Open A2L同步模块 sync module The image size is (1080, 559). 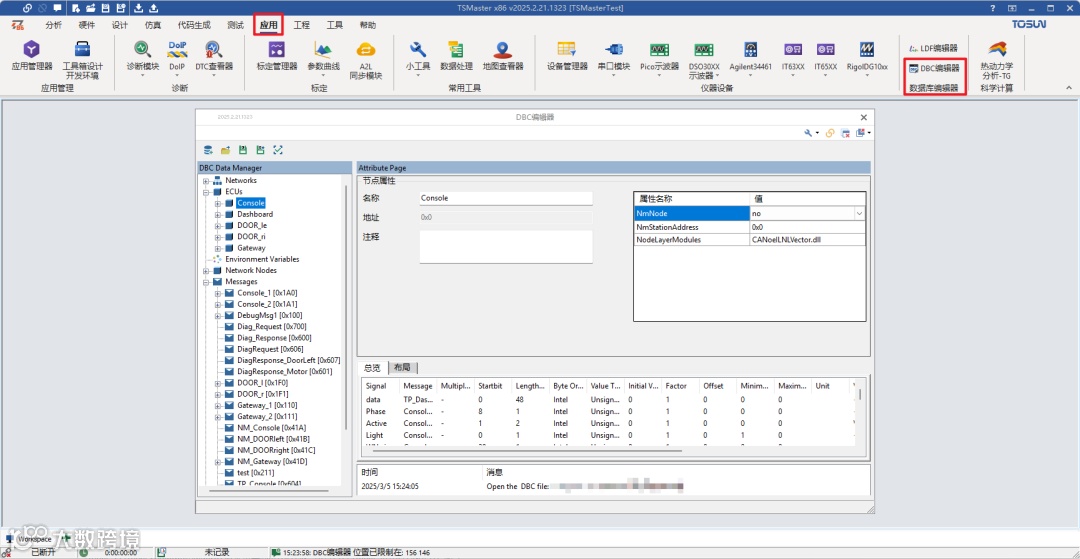pyautogui.click(x=365, y=61)
